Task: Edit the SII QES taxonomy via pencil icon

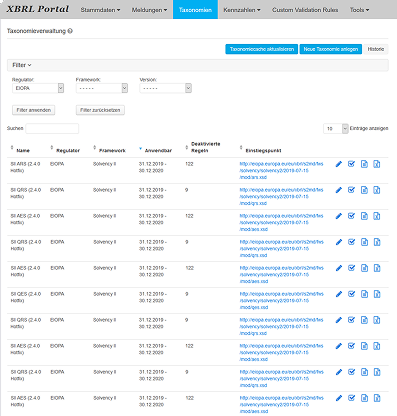Action: tap(339, 294)
